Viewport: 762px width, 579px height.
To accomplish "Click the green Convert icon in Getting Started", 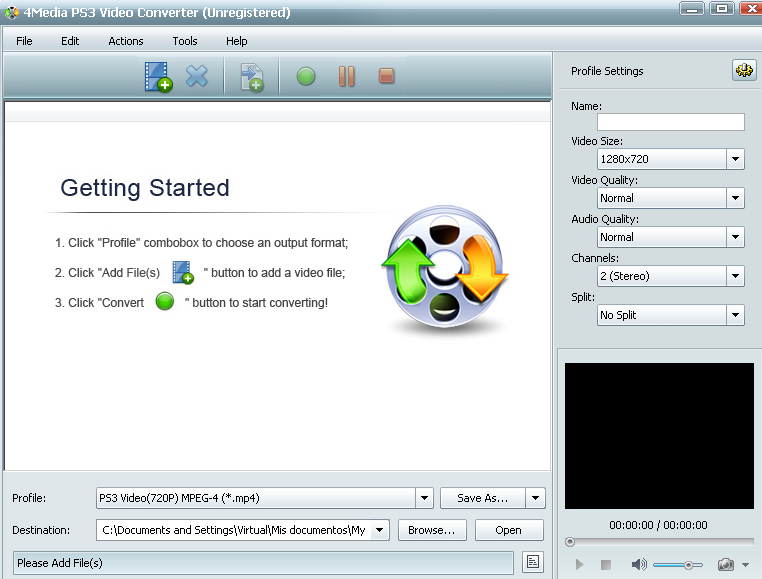I will 165,301.
